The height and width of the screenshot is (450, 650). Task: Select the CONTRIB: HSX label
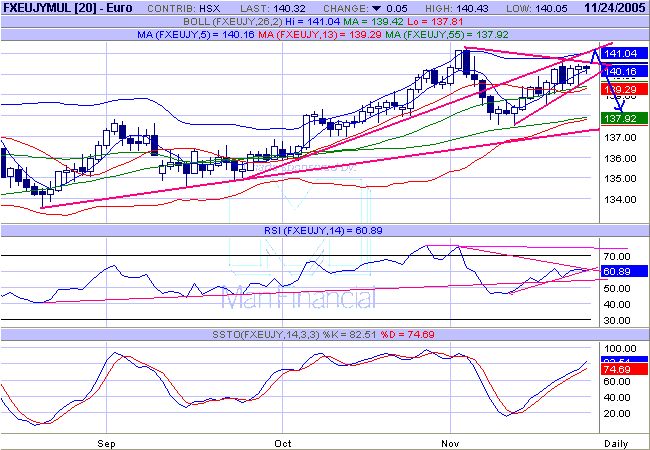click(184, 9)
